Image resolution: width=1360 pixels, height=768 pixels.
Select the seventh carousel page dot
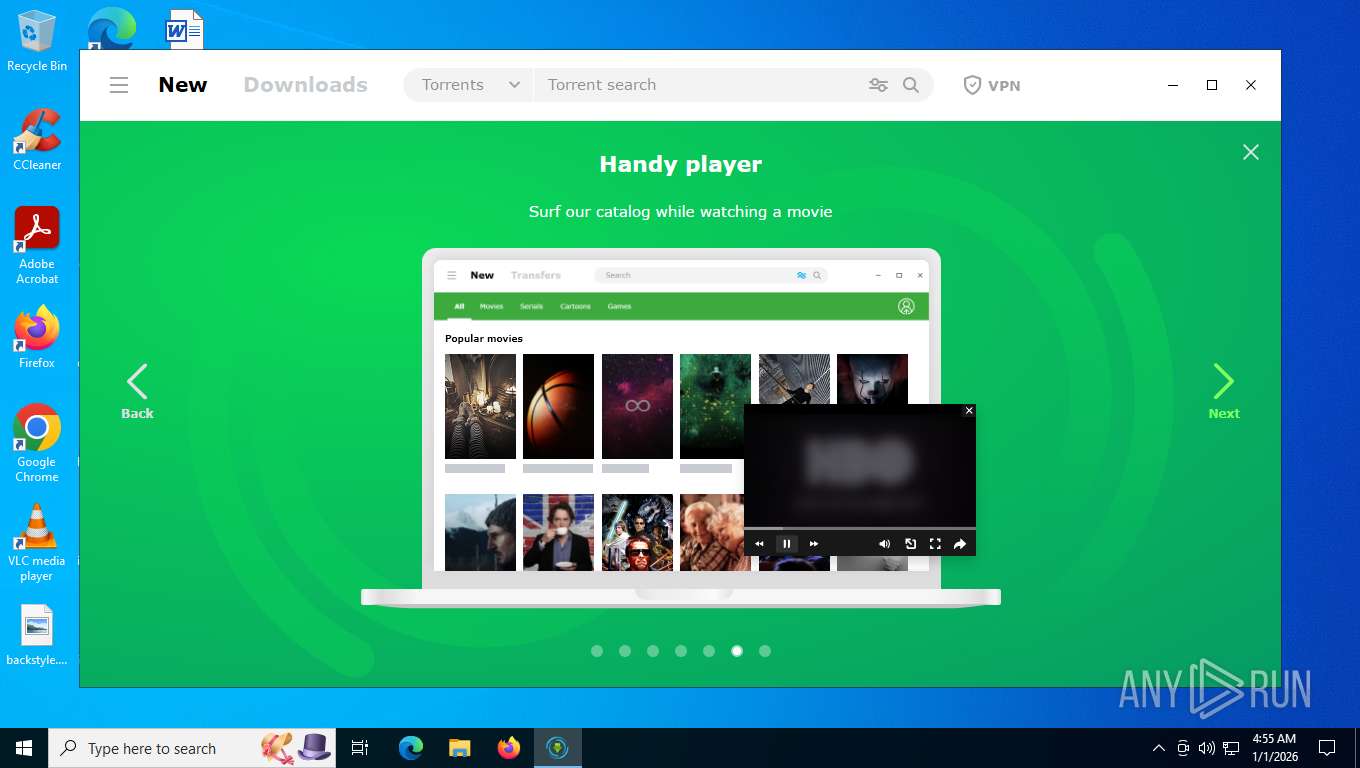[765, 651]
